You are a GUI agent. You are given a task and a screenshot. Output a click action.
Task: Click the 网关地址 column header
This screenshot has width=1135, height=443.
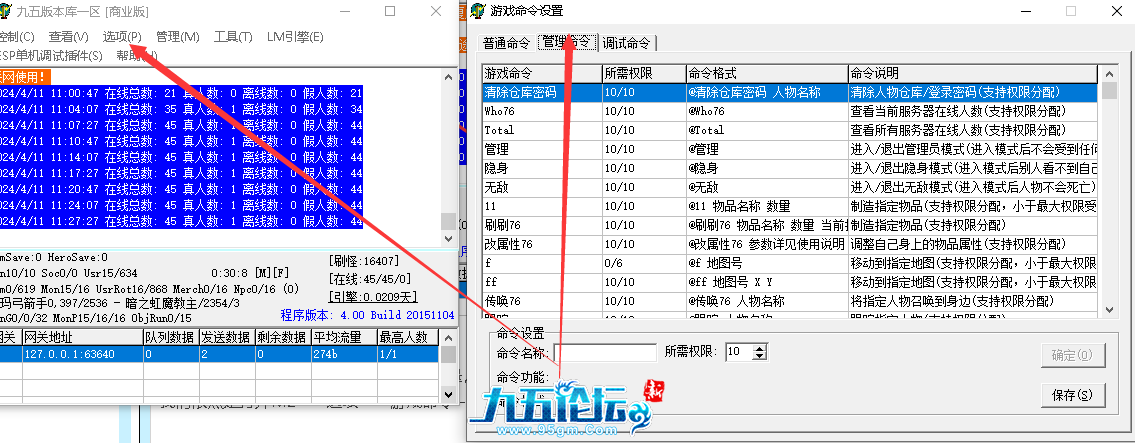click(82, 337)
